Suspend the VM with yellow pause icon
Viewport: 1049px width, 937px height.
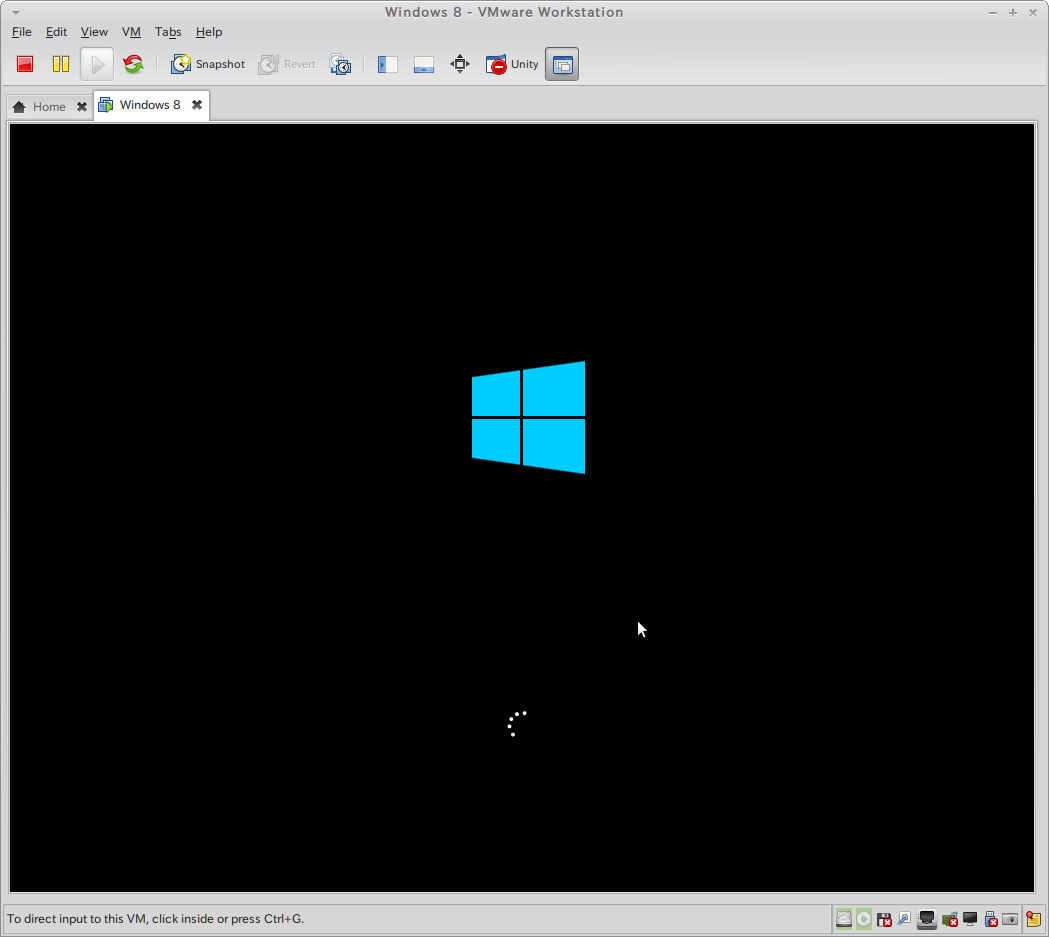tap(61, 64)
